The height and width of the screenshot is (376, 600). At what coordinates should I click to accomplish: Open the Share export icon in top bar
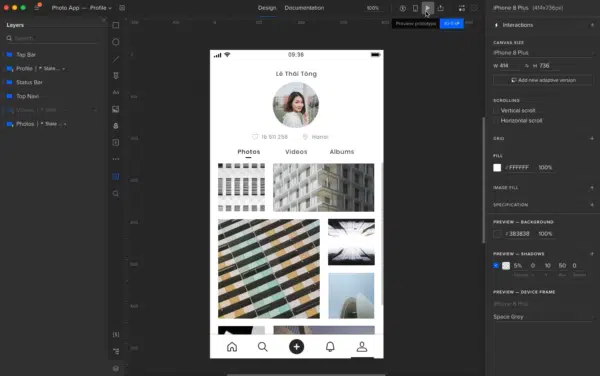440,8
